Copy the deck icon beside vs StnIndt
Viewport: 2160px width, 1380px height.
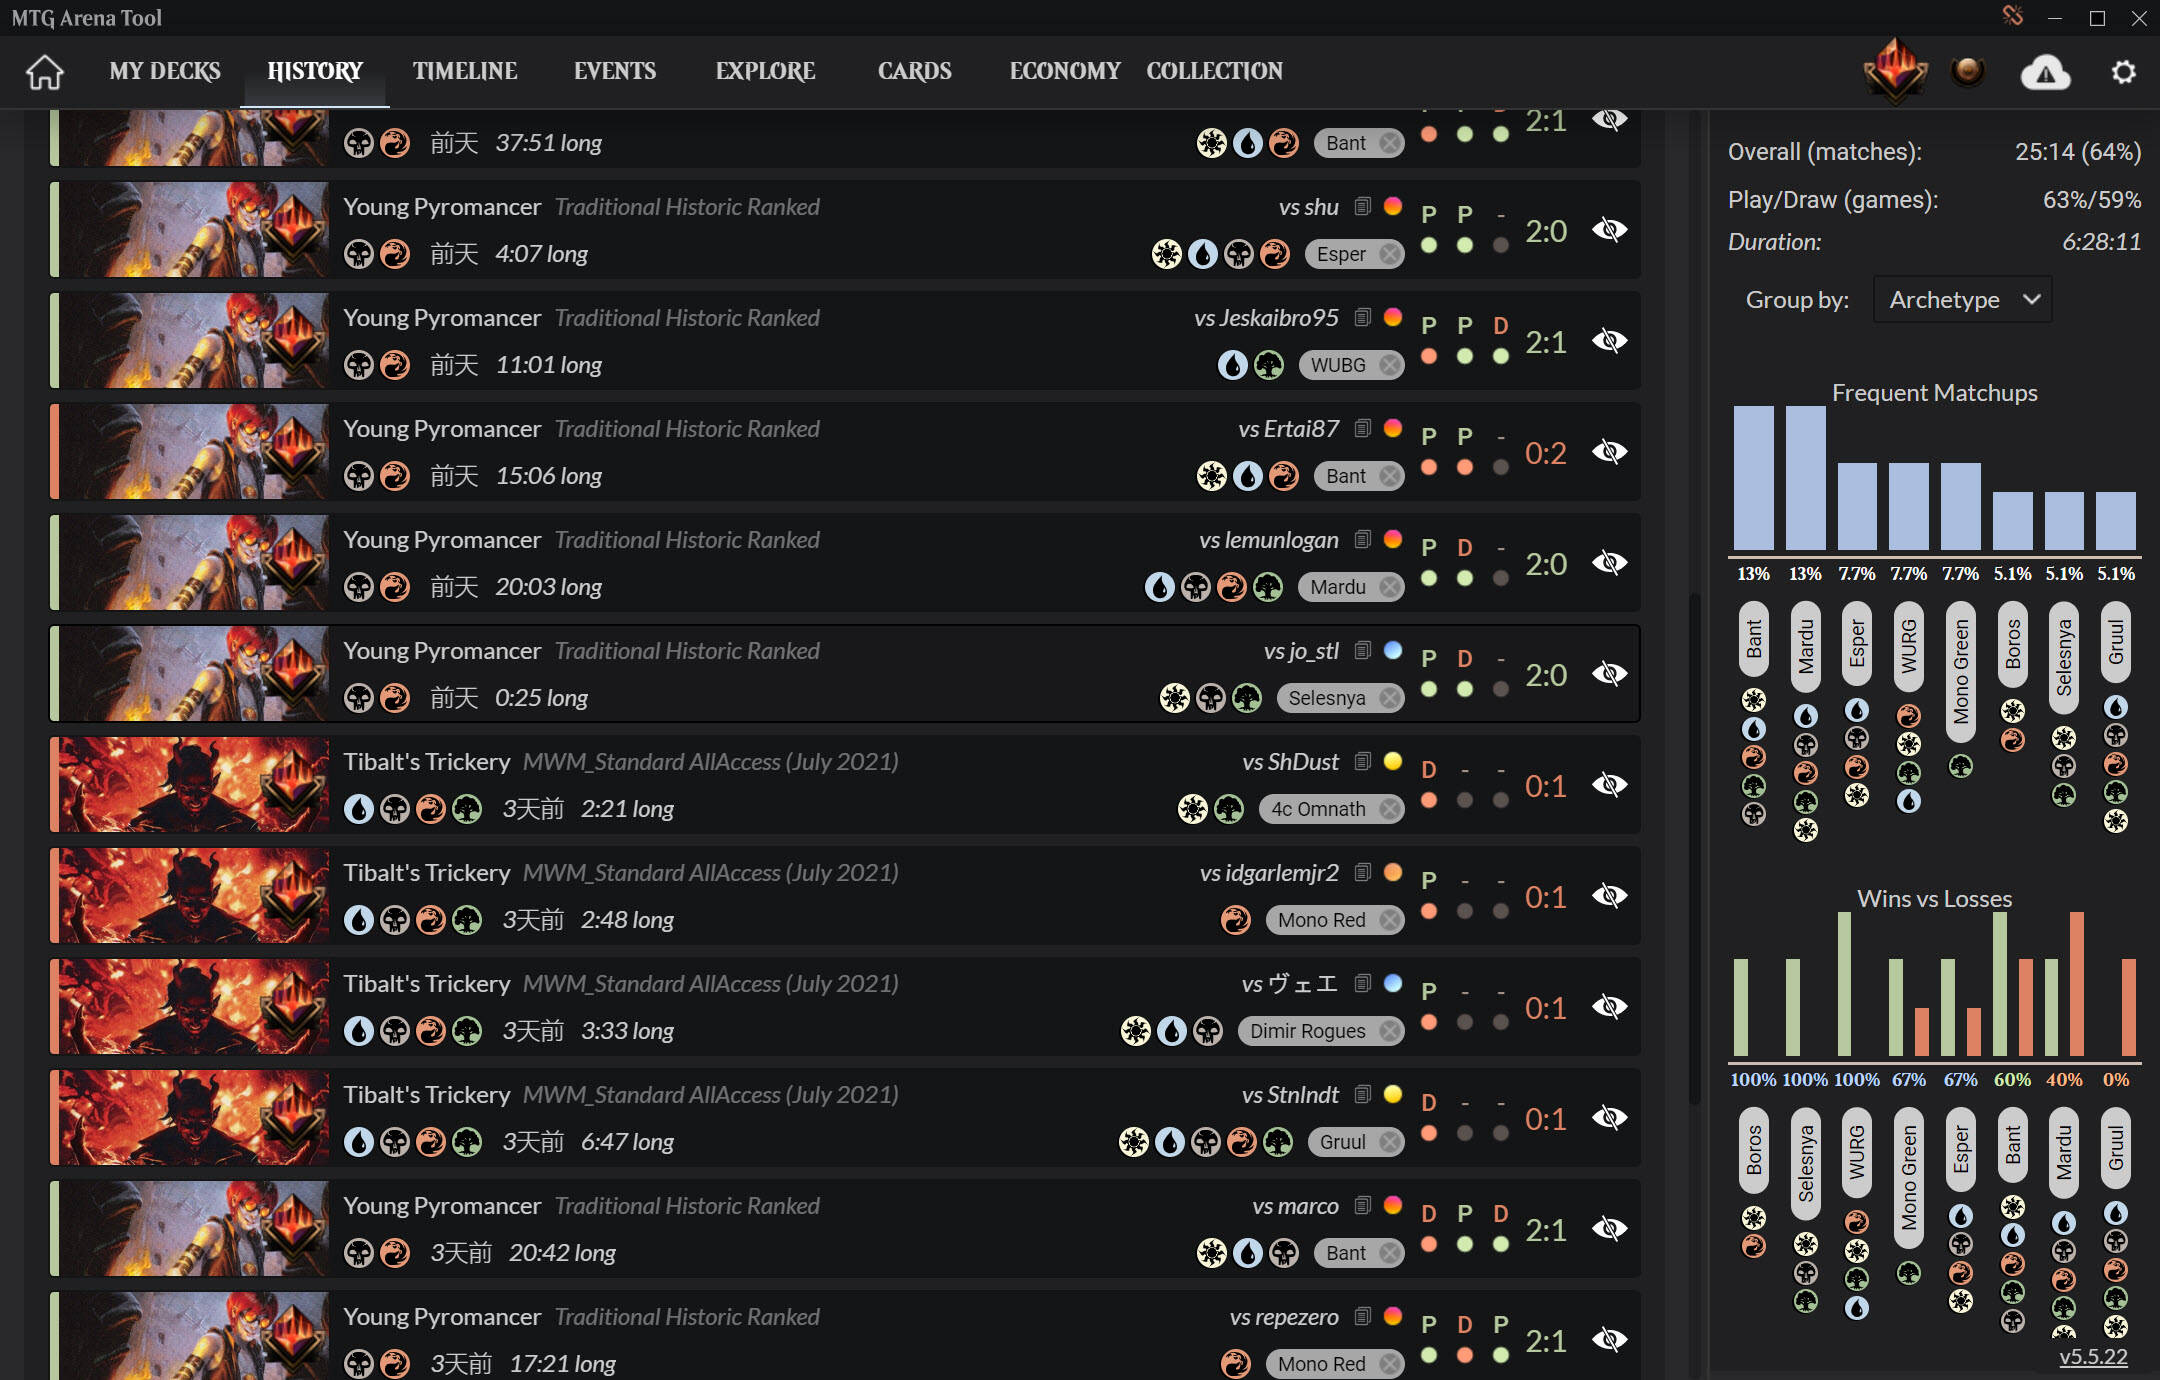click(1362, 1095)
